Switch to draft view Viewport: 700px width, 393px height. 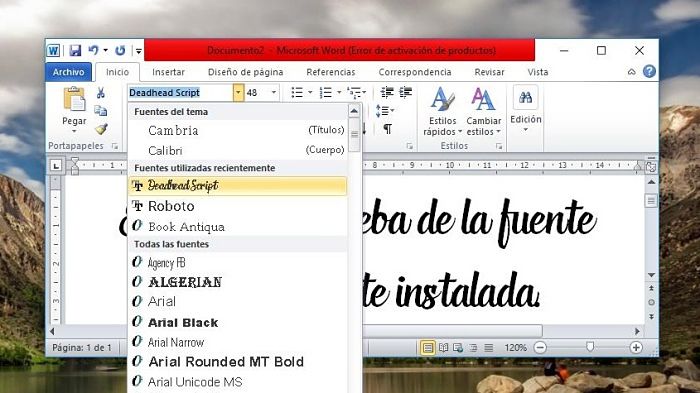(x=488, y=347)
